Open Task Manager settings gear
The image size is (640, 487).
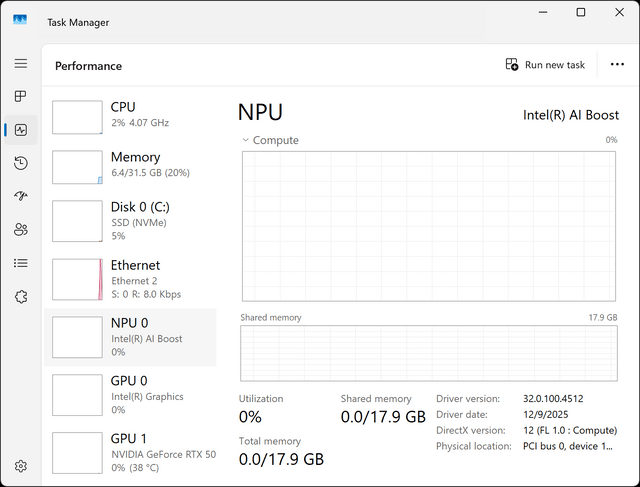pos(21,466)
